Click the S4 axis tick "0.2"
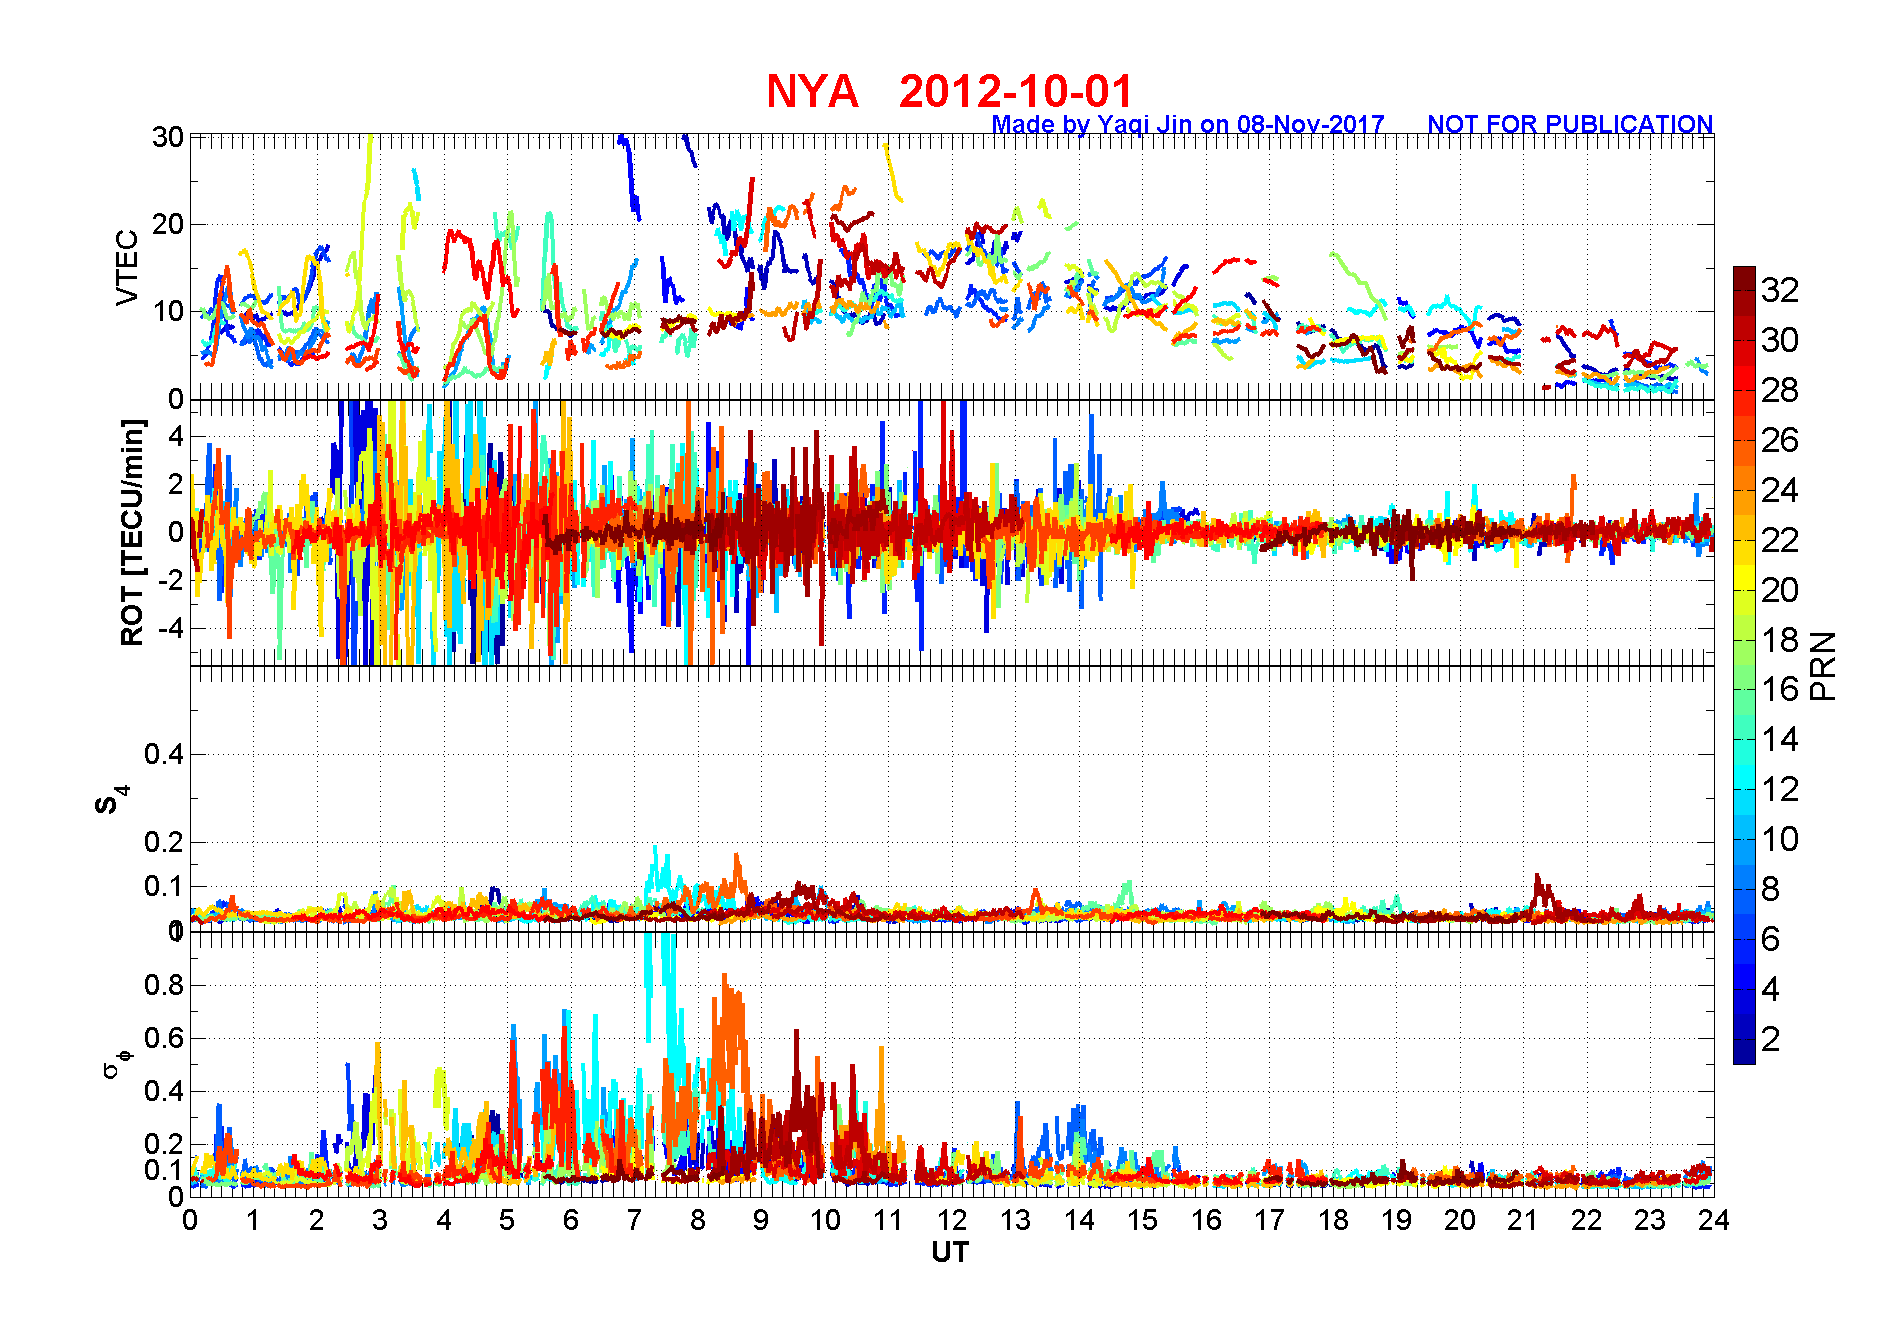 [165, 842]
